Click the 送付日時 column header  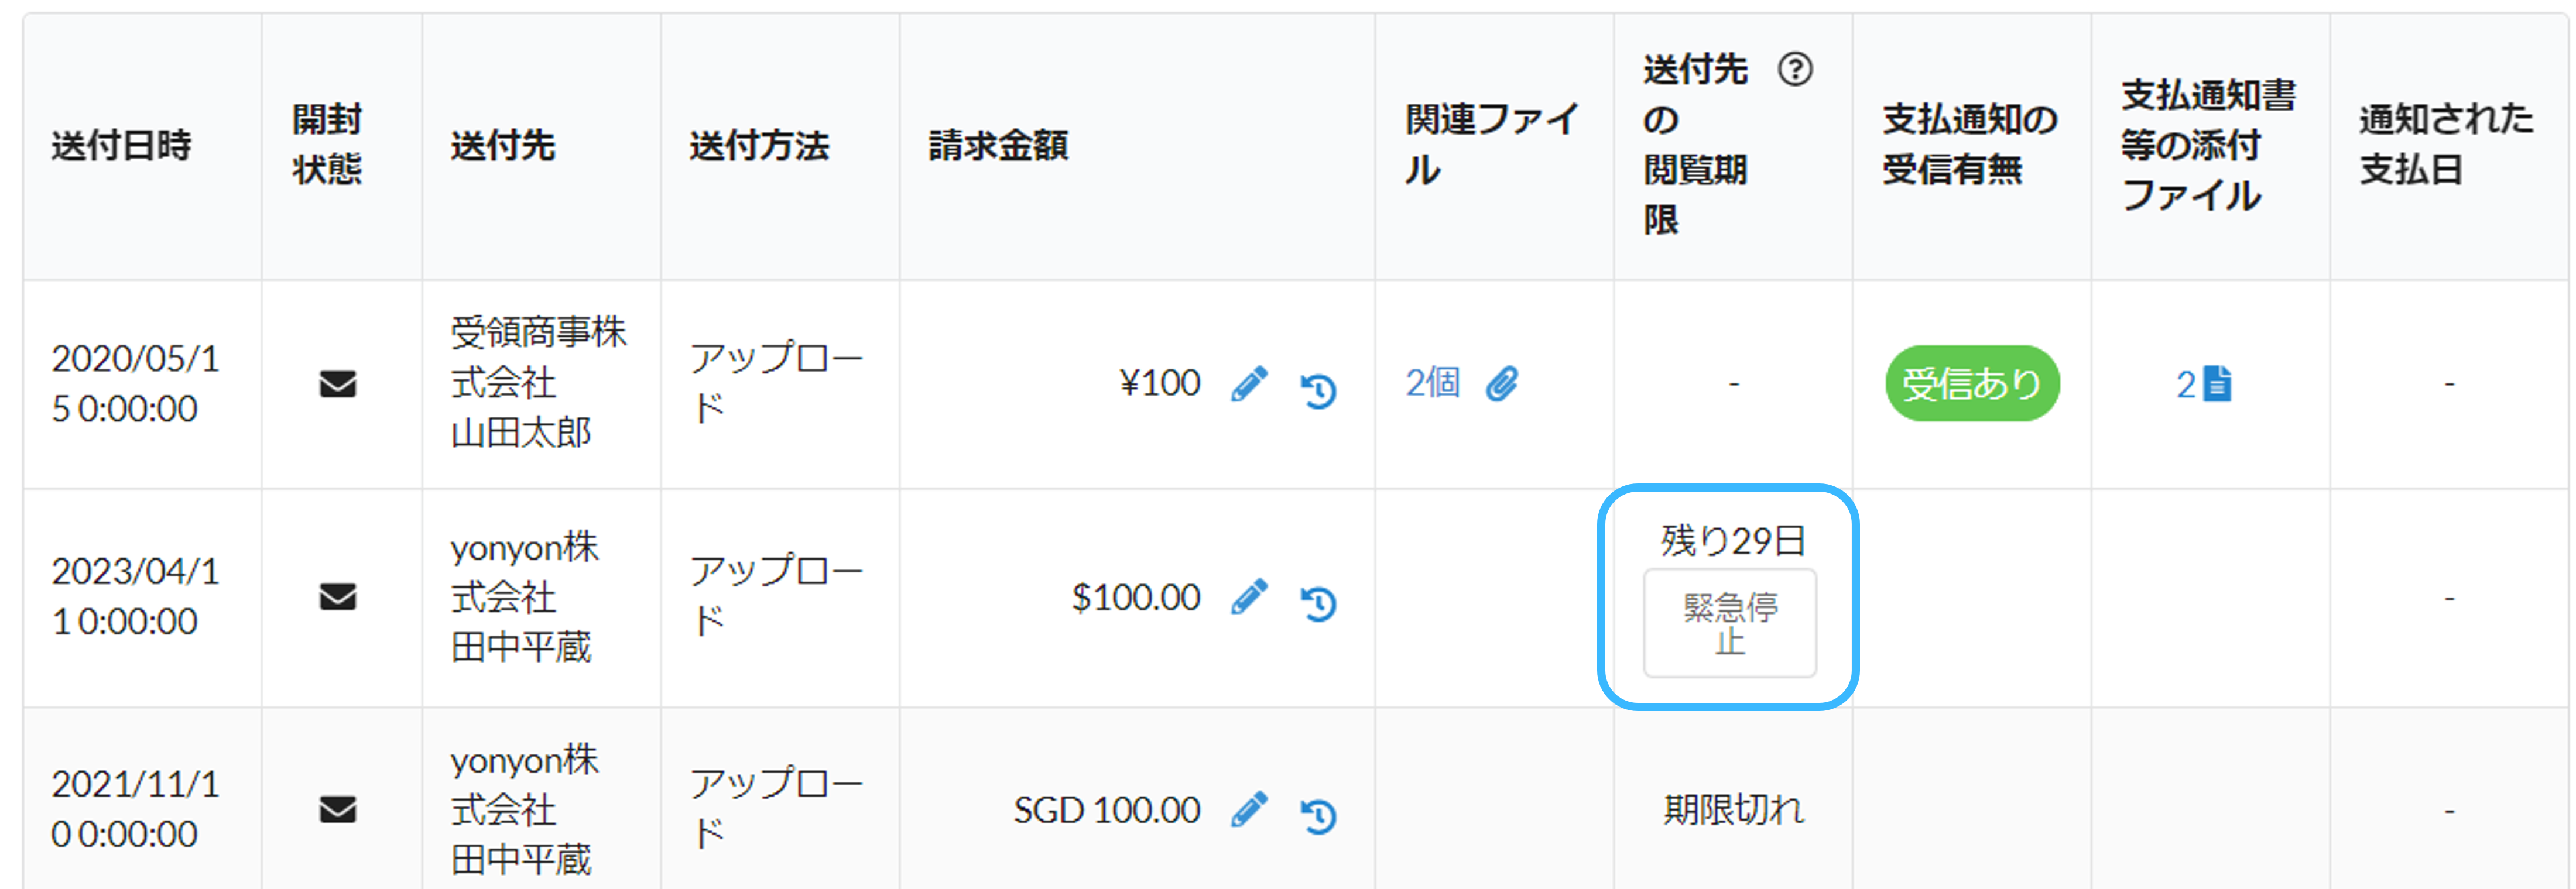(121, 146)
